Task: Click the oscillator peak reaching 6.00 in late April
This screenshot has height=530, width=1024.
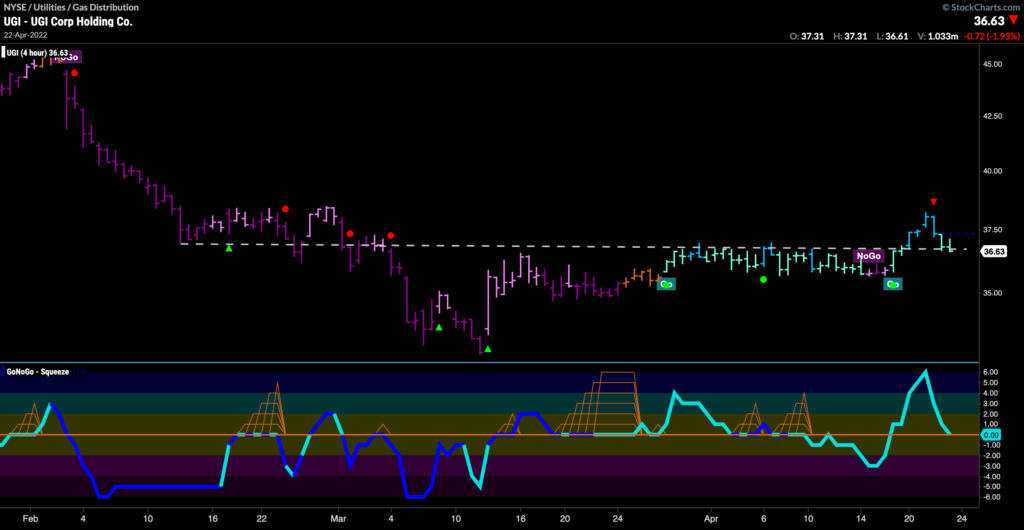Action: 925,371
